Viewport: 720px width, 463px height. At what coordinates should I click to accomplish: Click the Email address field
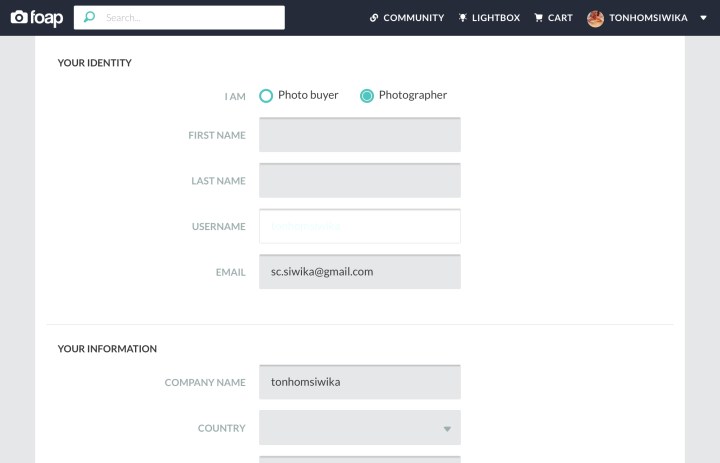point(360,272)
